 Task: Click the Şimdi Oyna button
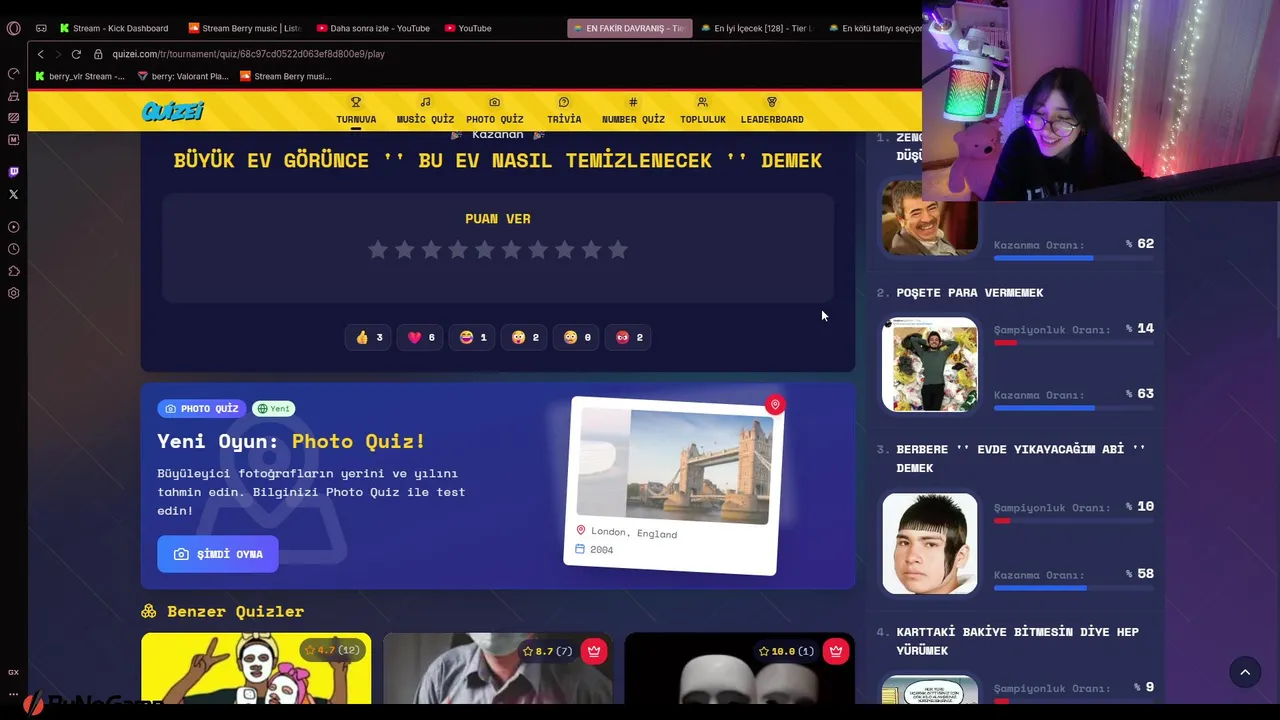click(217, 554)
